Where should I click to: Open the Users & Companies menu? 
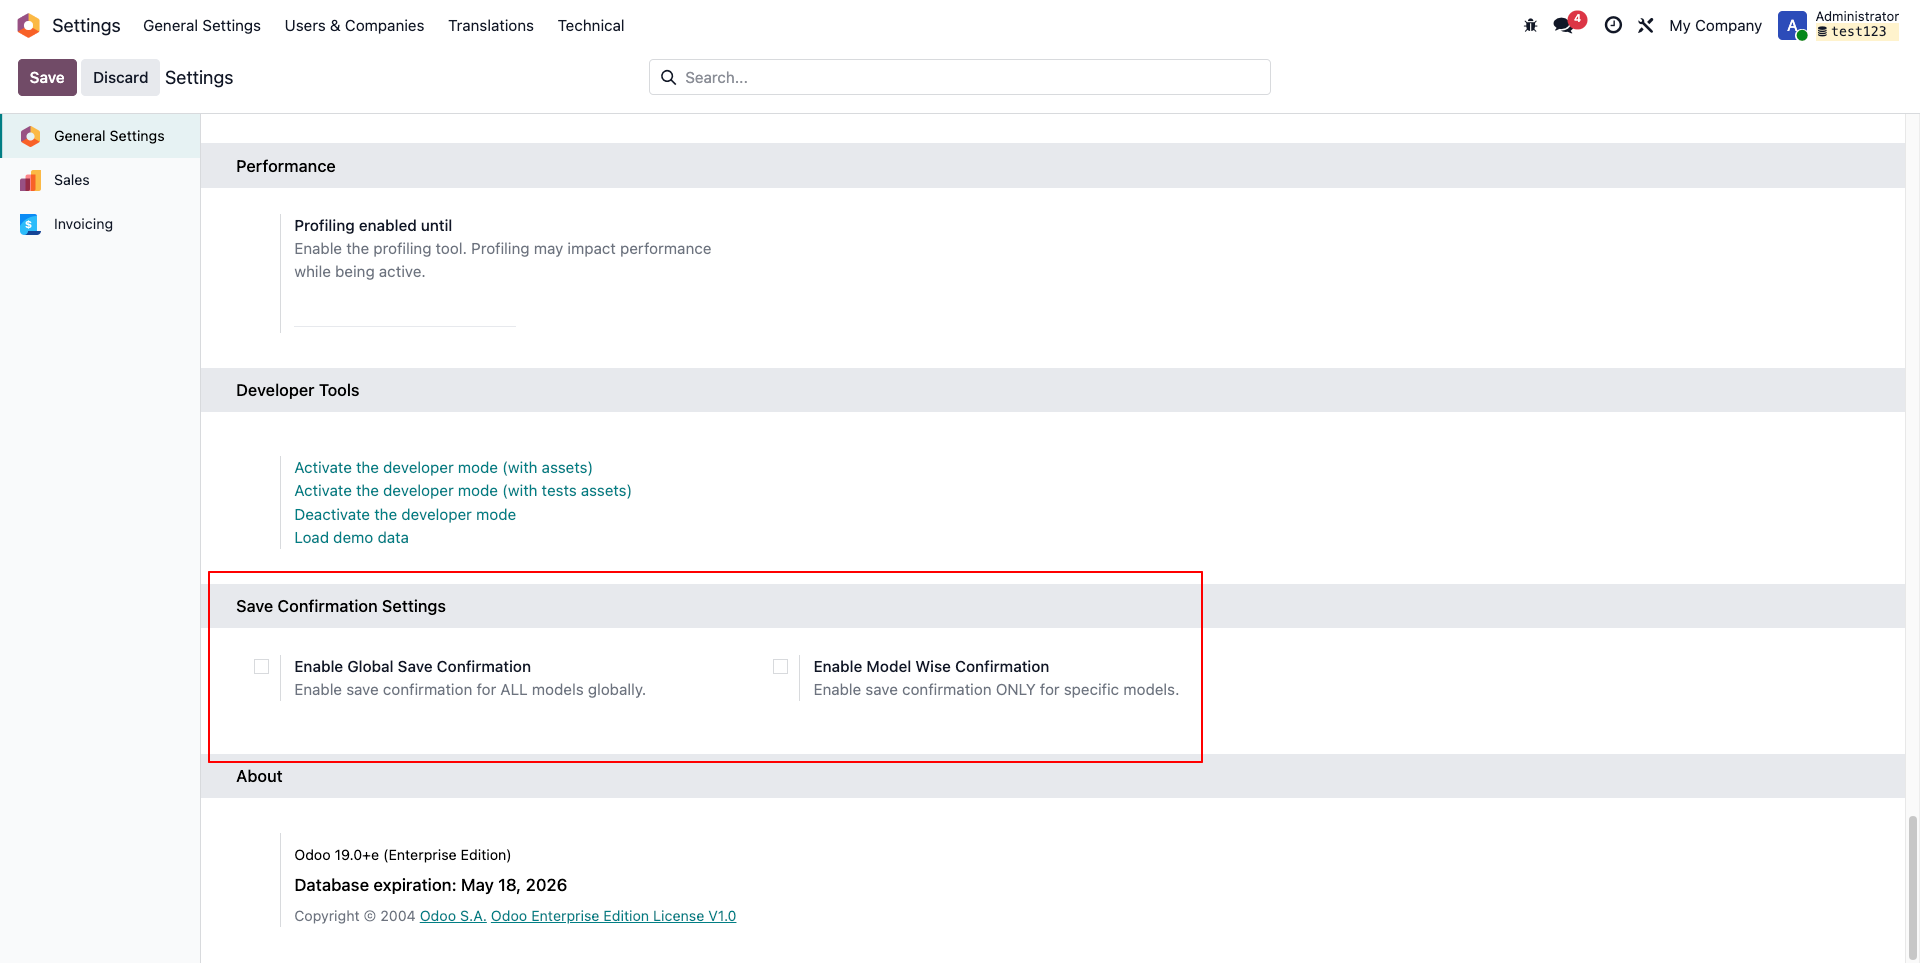point(354,25)
